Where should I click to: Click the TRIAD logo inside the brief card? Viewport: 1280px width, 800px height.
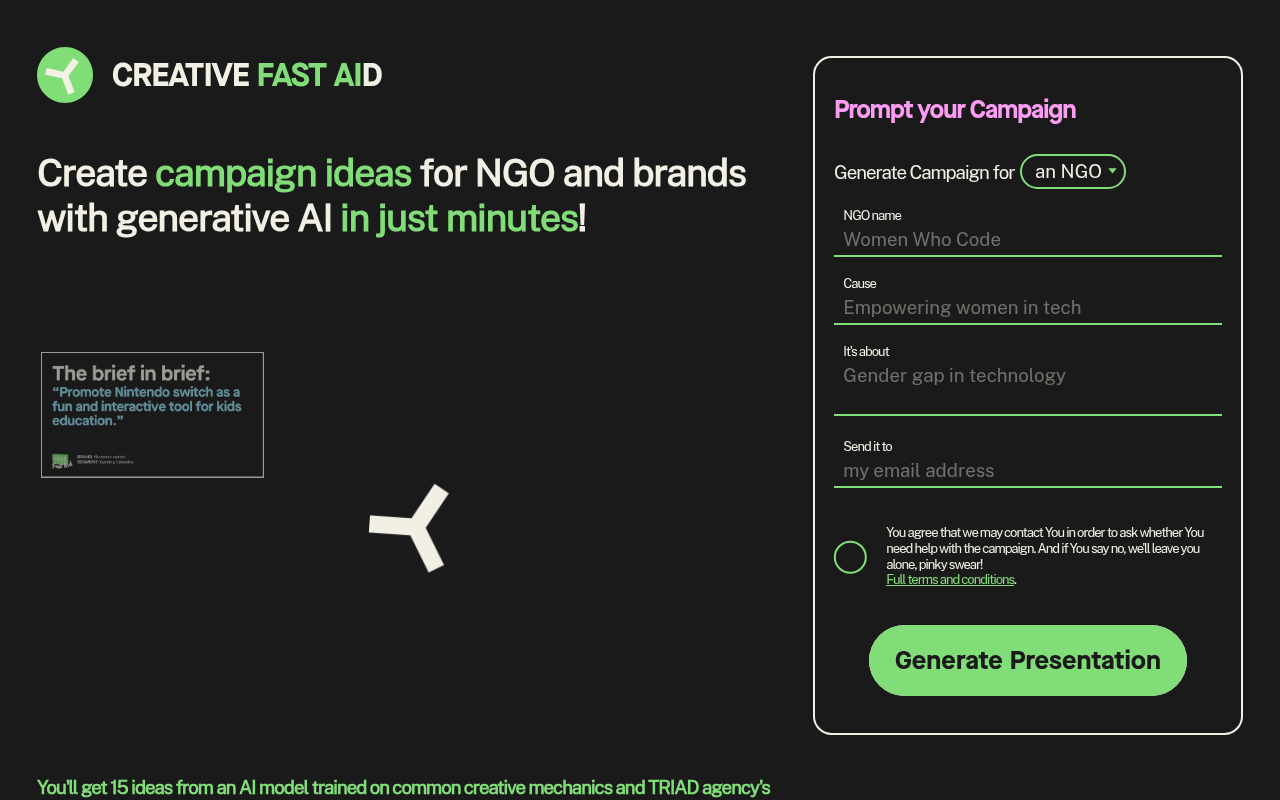62,460
